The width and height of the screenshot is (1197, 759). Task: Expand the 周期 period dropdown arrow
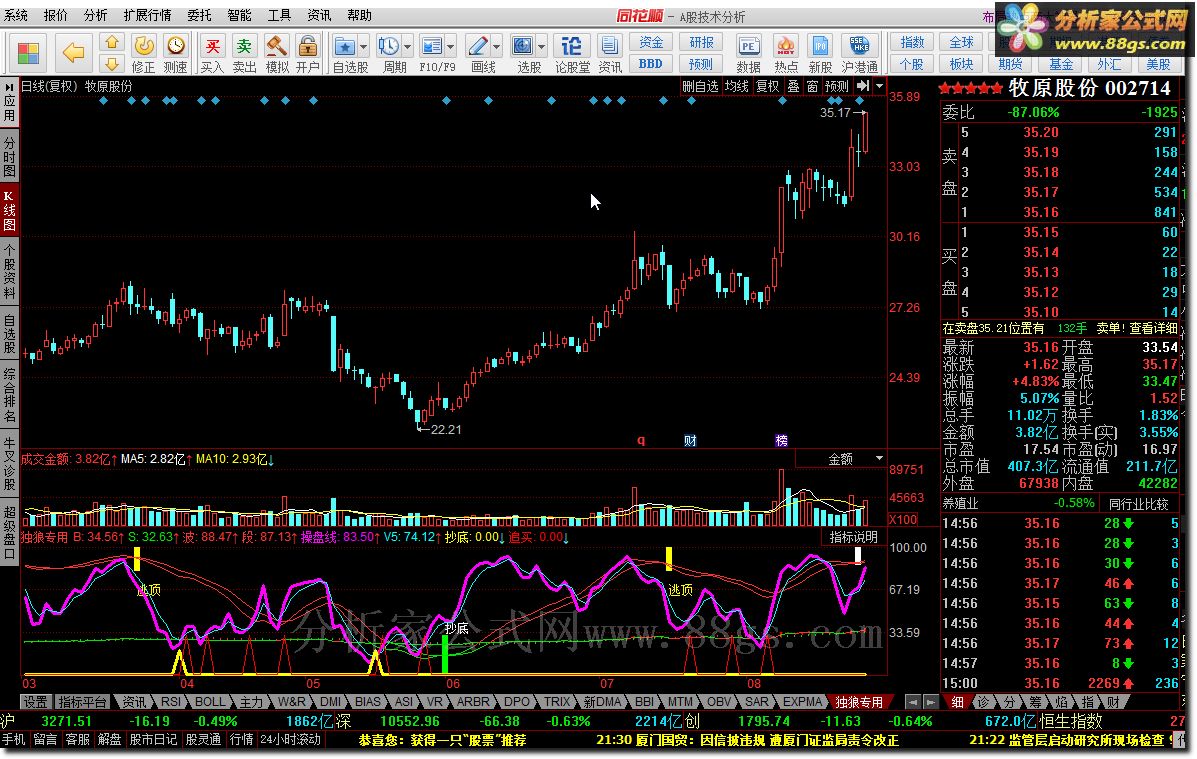click(408, 47)
